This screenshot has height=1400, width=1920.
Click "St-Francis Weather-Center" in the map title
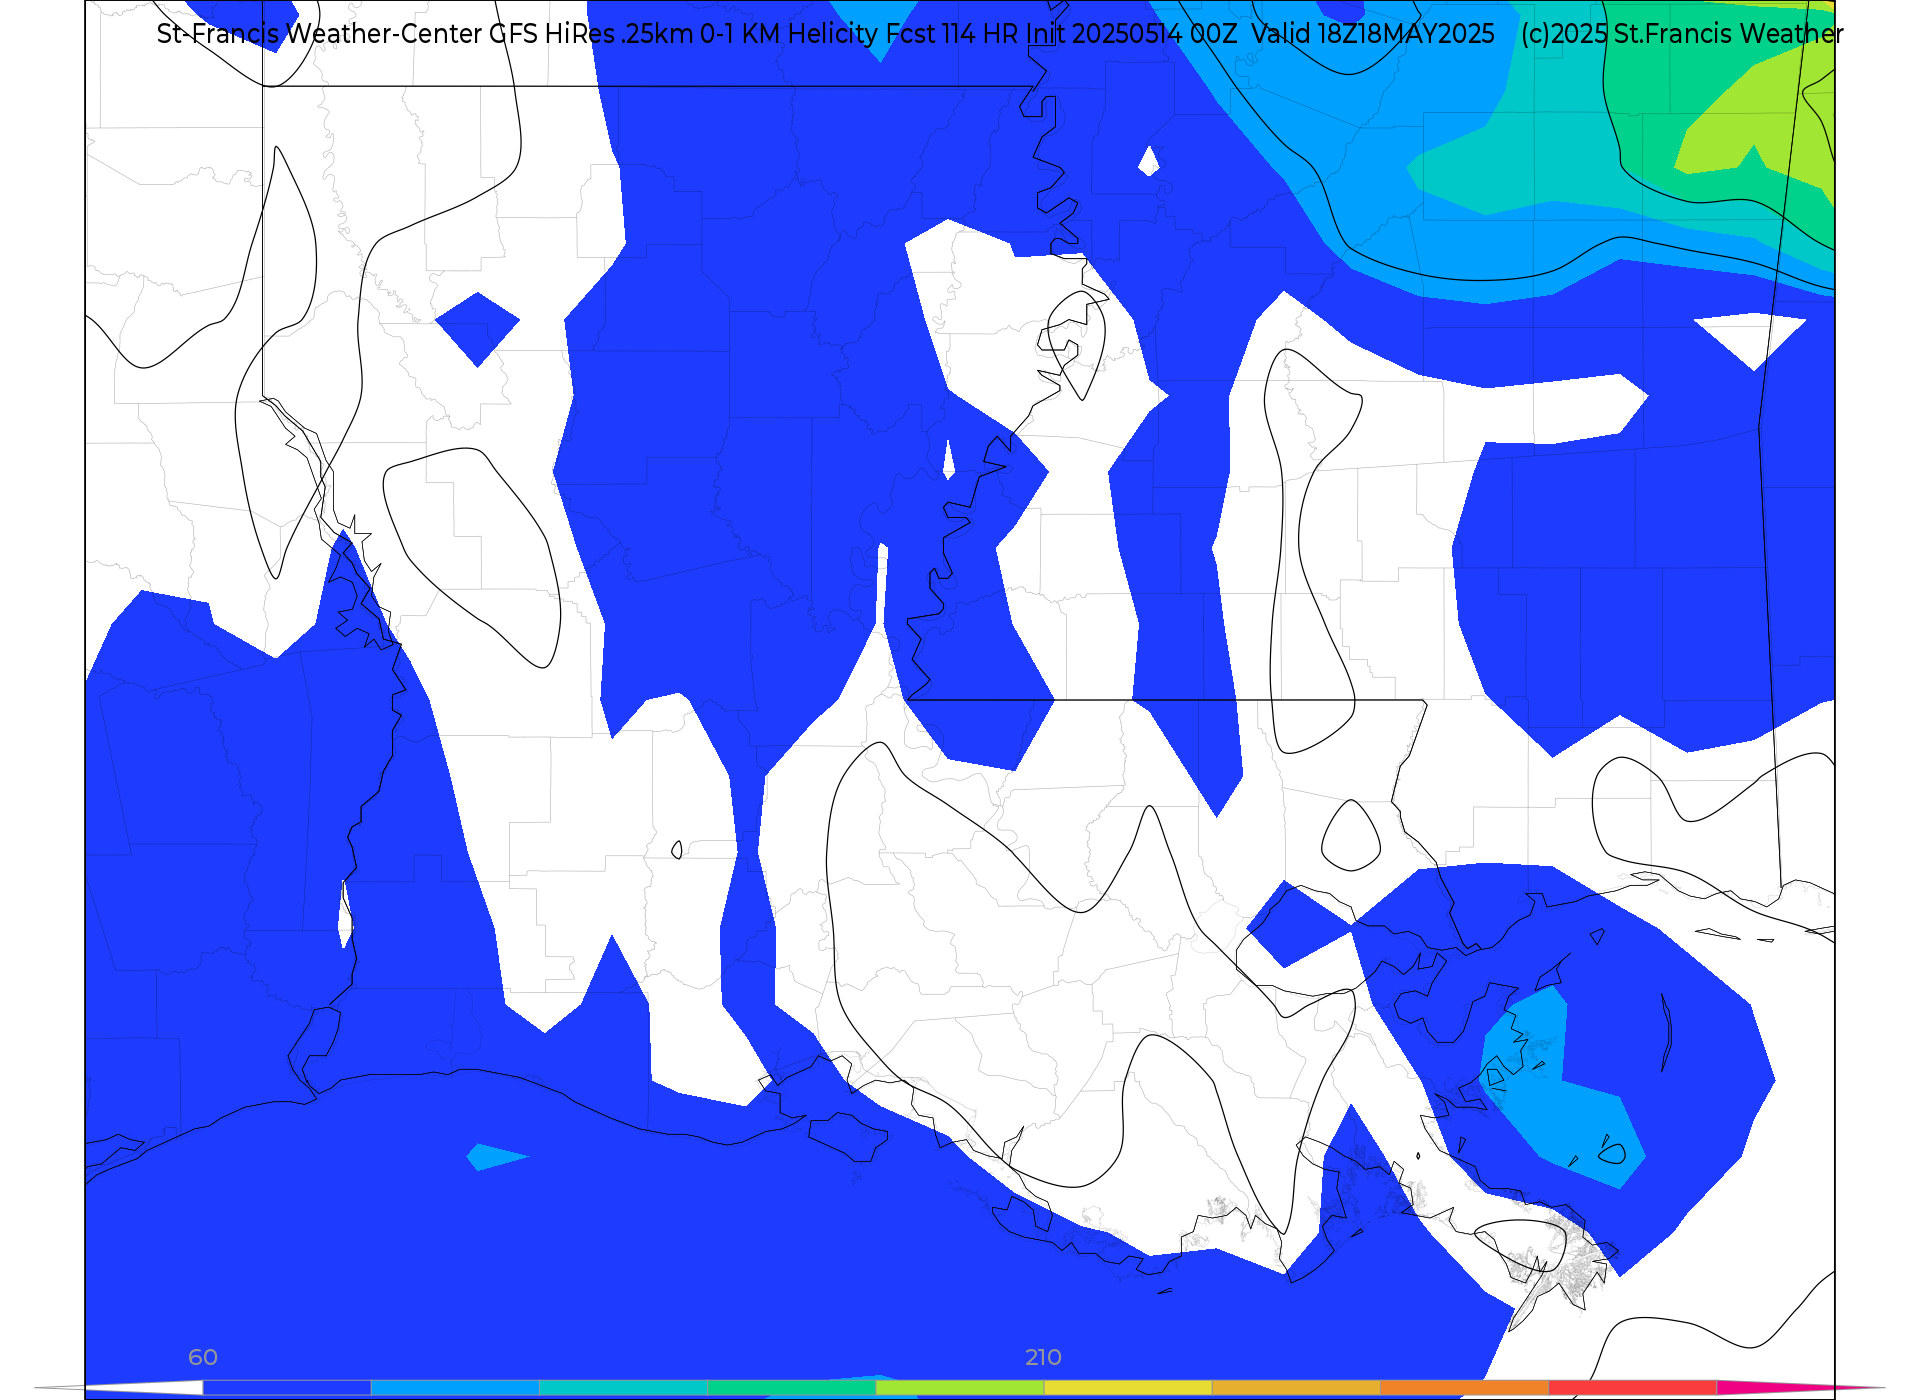tap(320, 34)
